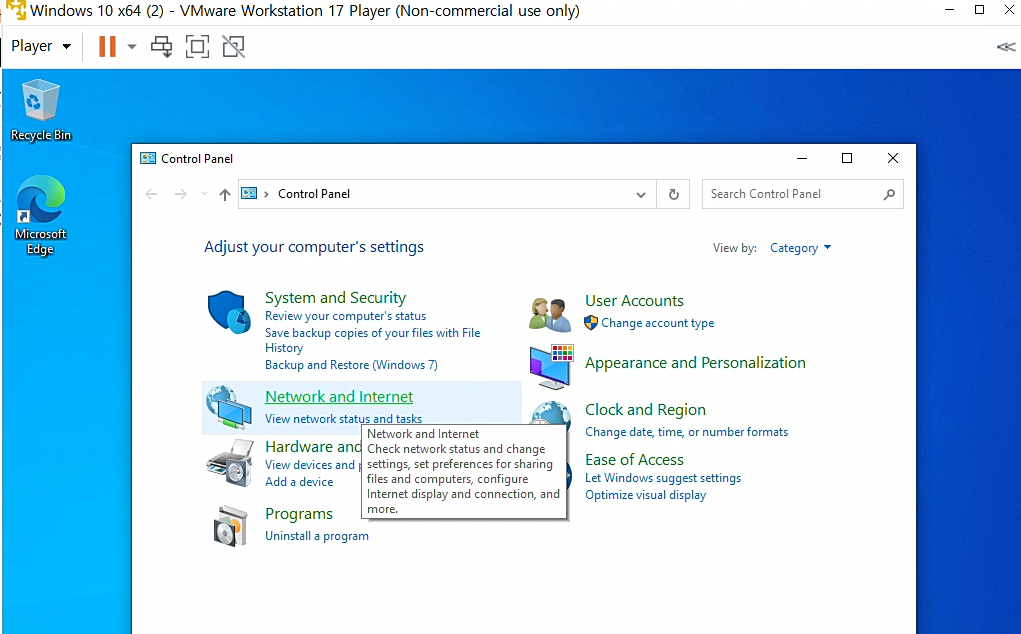Select the Microsoft Edge desktop shortcut

tap(40, 215)
